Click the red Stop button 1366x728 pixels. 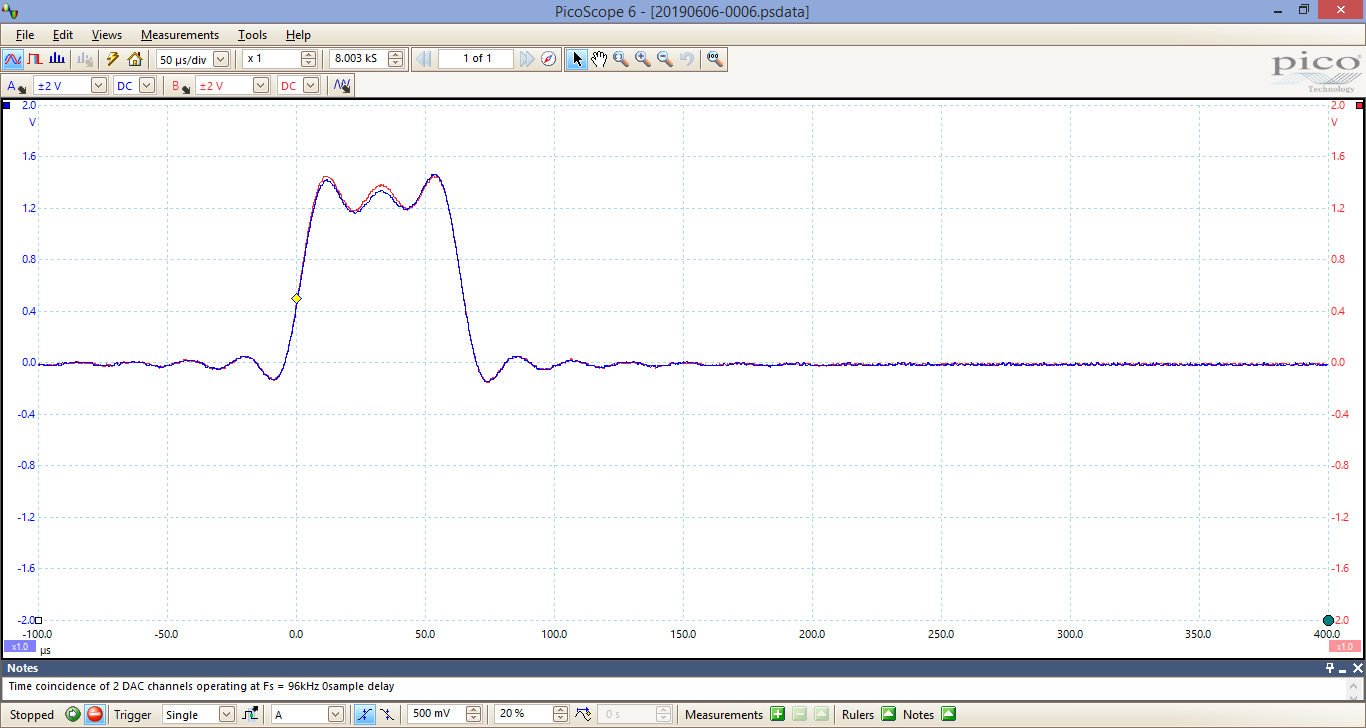[x=94, y=714]
